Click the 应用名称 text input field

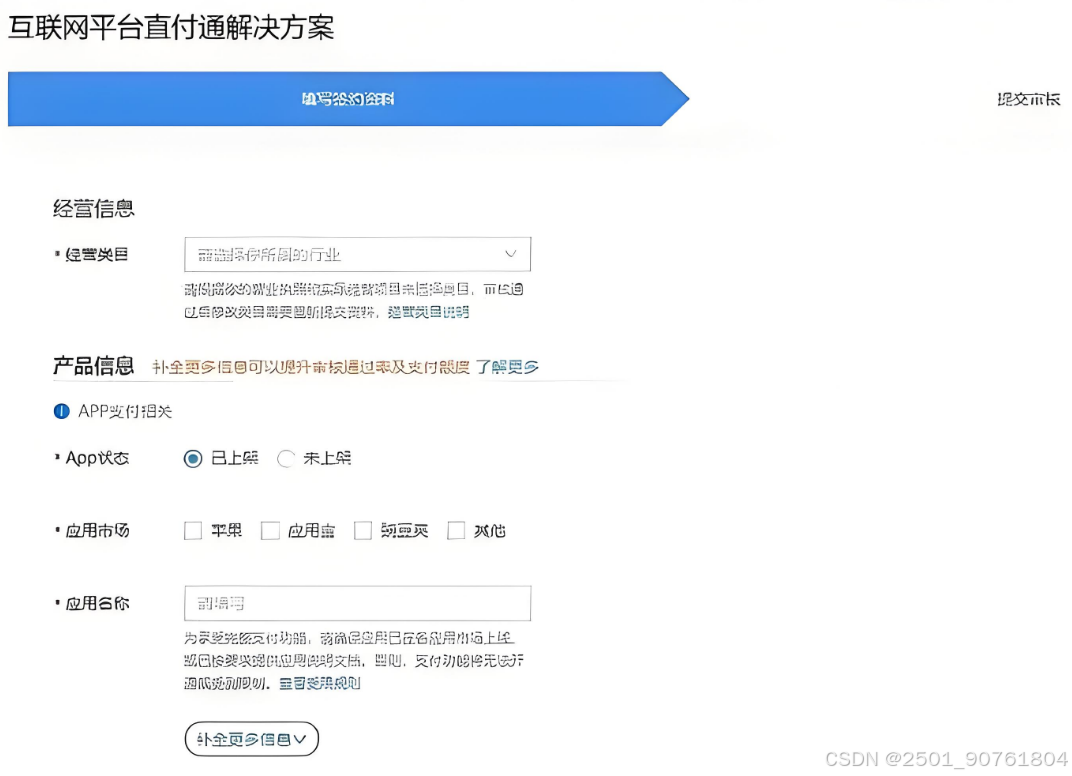tap(357, 603)
